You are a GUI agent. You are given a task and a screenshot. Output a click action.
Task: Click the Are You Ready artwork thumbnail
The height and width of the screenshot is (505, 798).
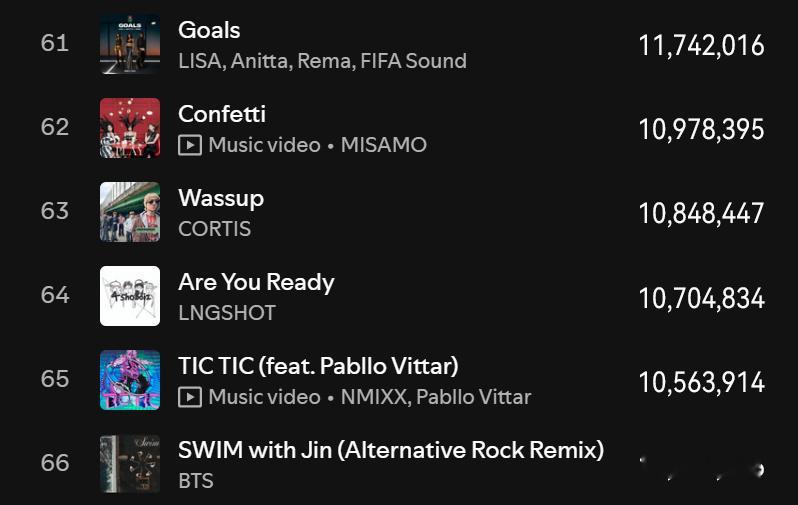point(130,296)
